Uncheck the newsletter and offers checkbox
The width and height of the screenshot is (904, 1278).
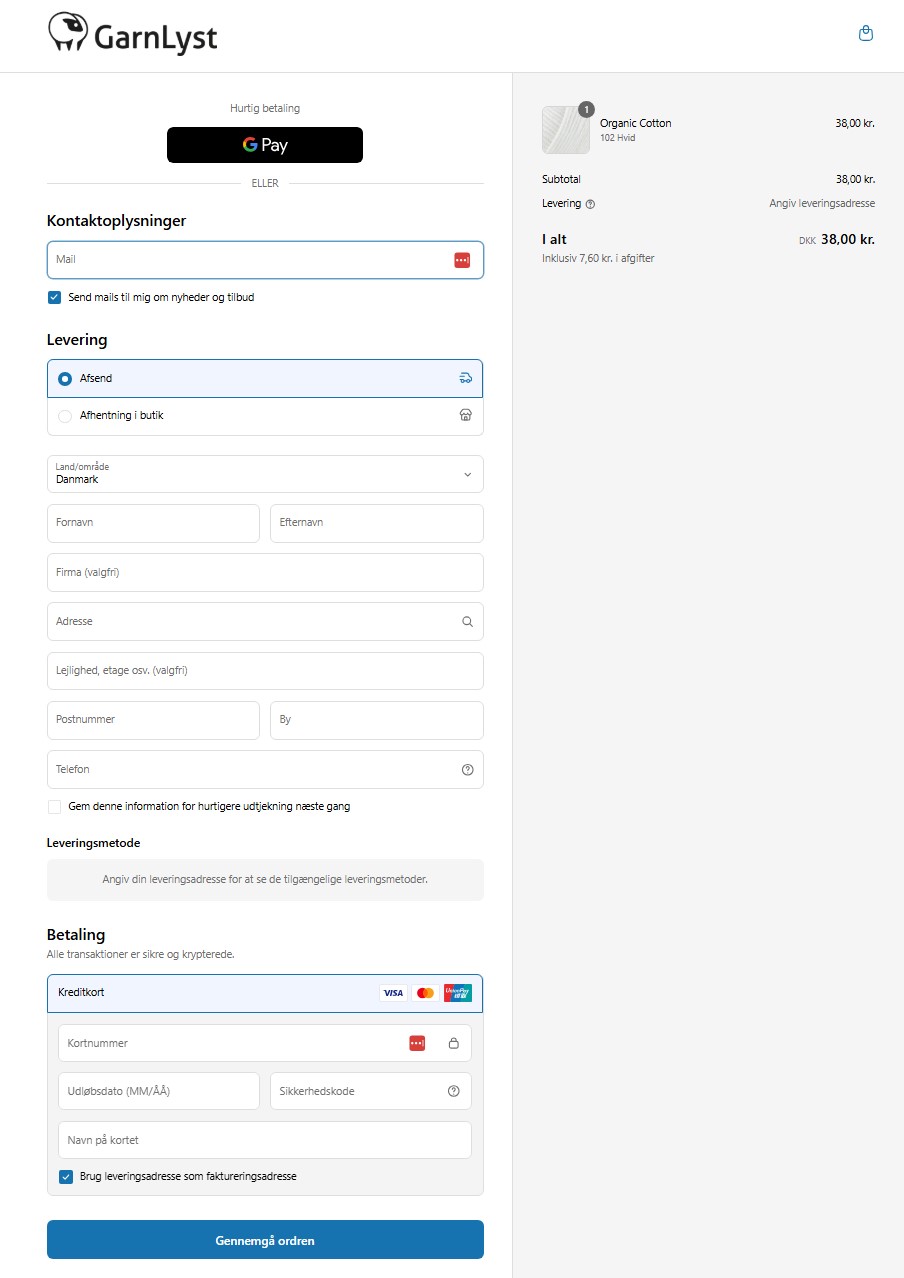click(55, 298)
